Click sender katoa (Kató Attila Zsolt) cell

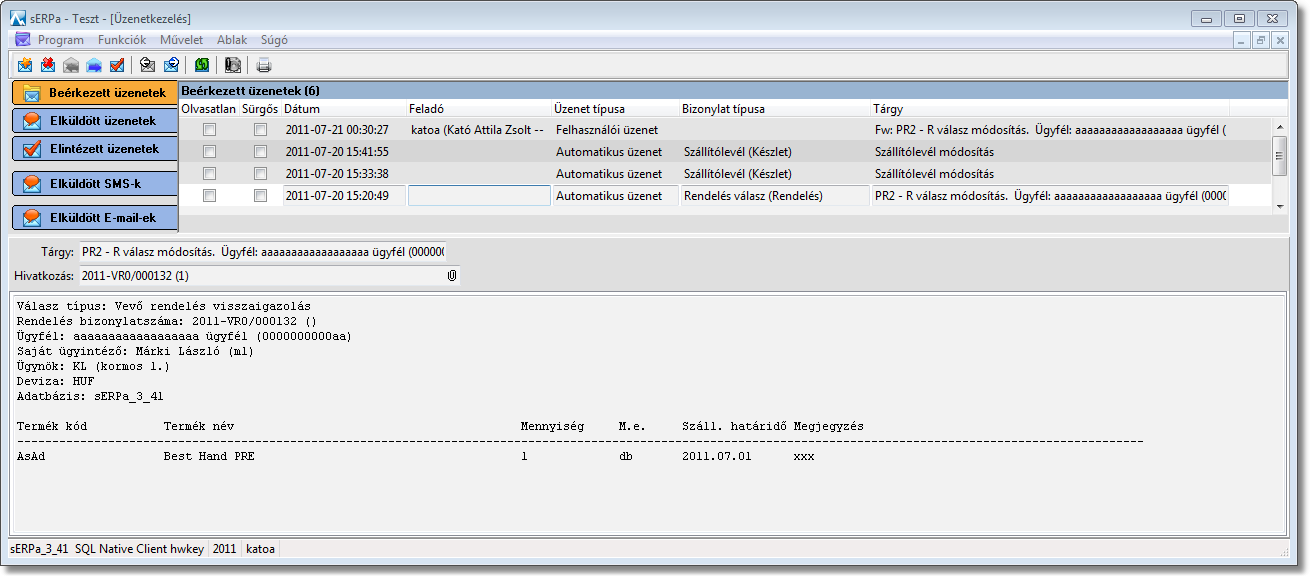click(478, 130)
